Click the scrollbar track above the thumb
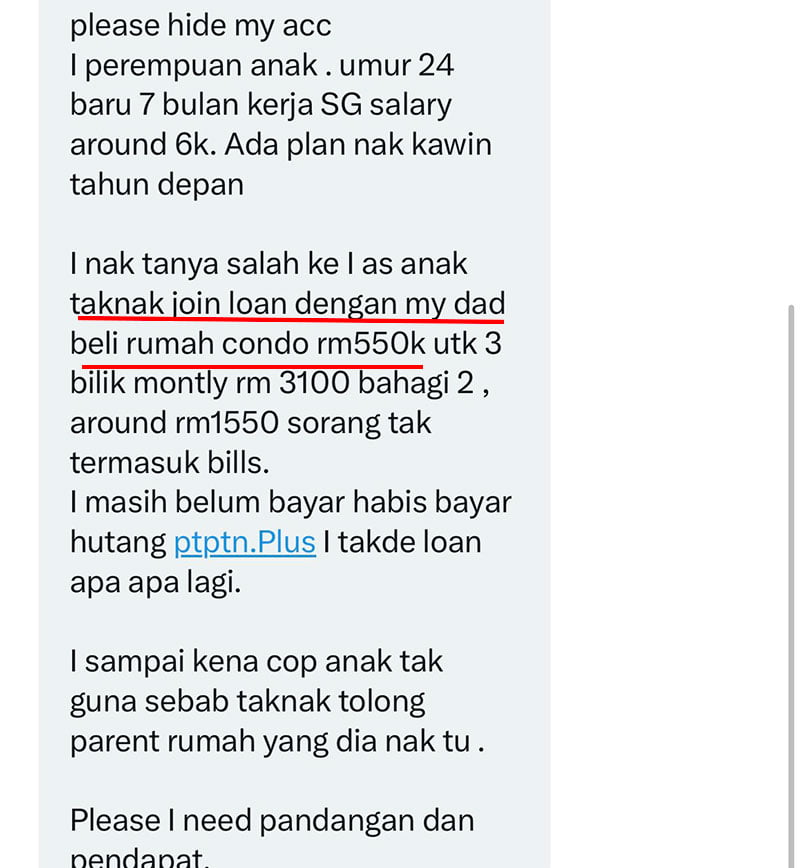 tap(791, 152)
